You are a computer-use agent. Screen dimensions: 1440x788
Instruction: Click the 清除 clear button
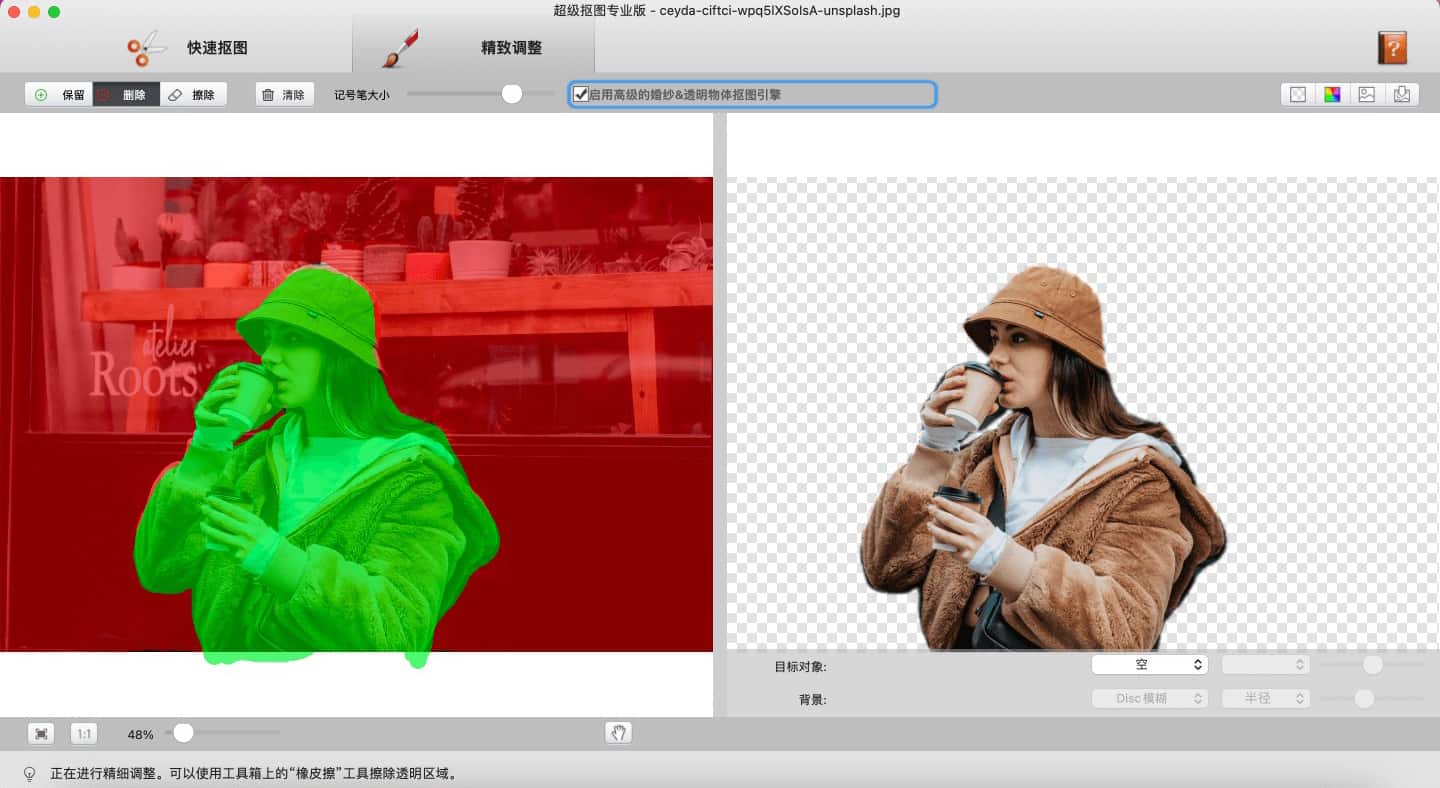coord(284,95)
